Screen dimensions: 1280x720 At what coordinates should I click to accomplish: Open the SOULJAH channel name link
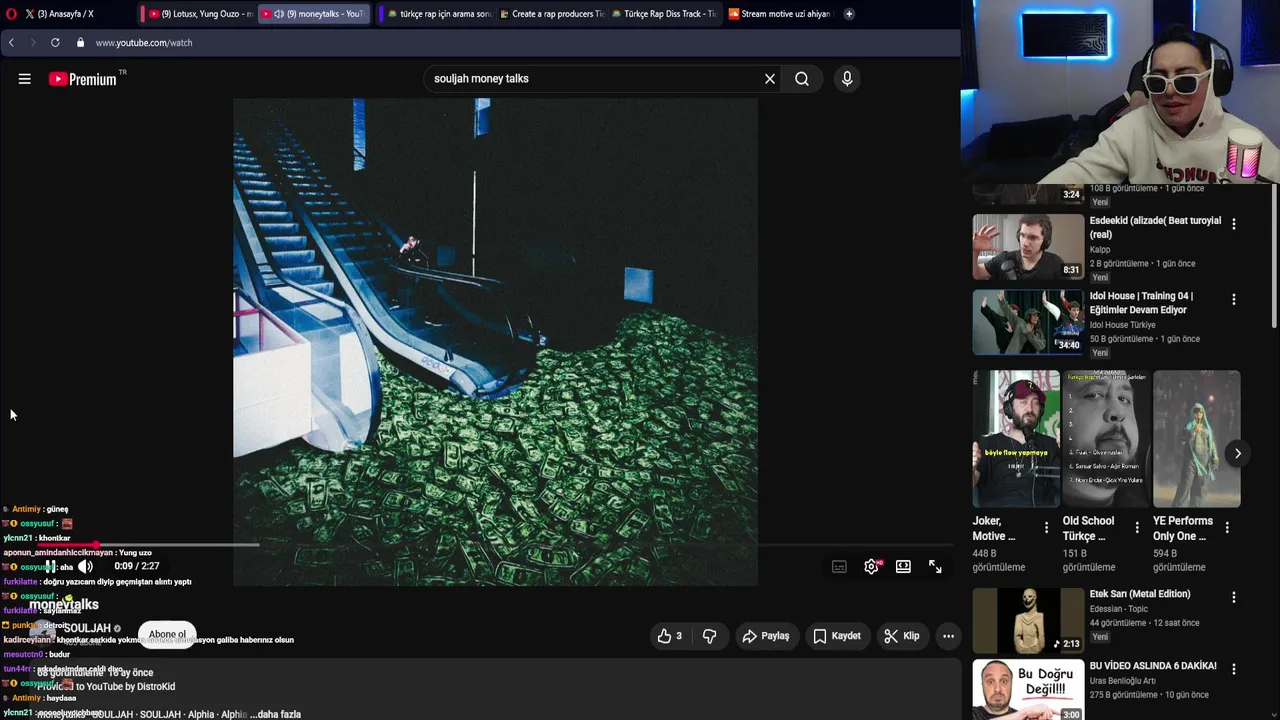coord(87,628)
